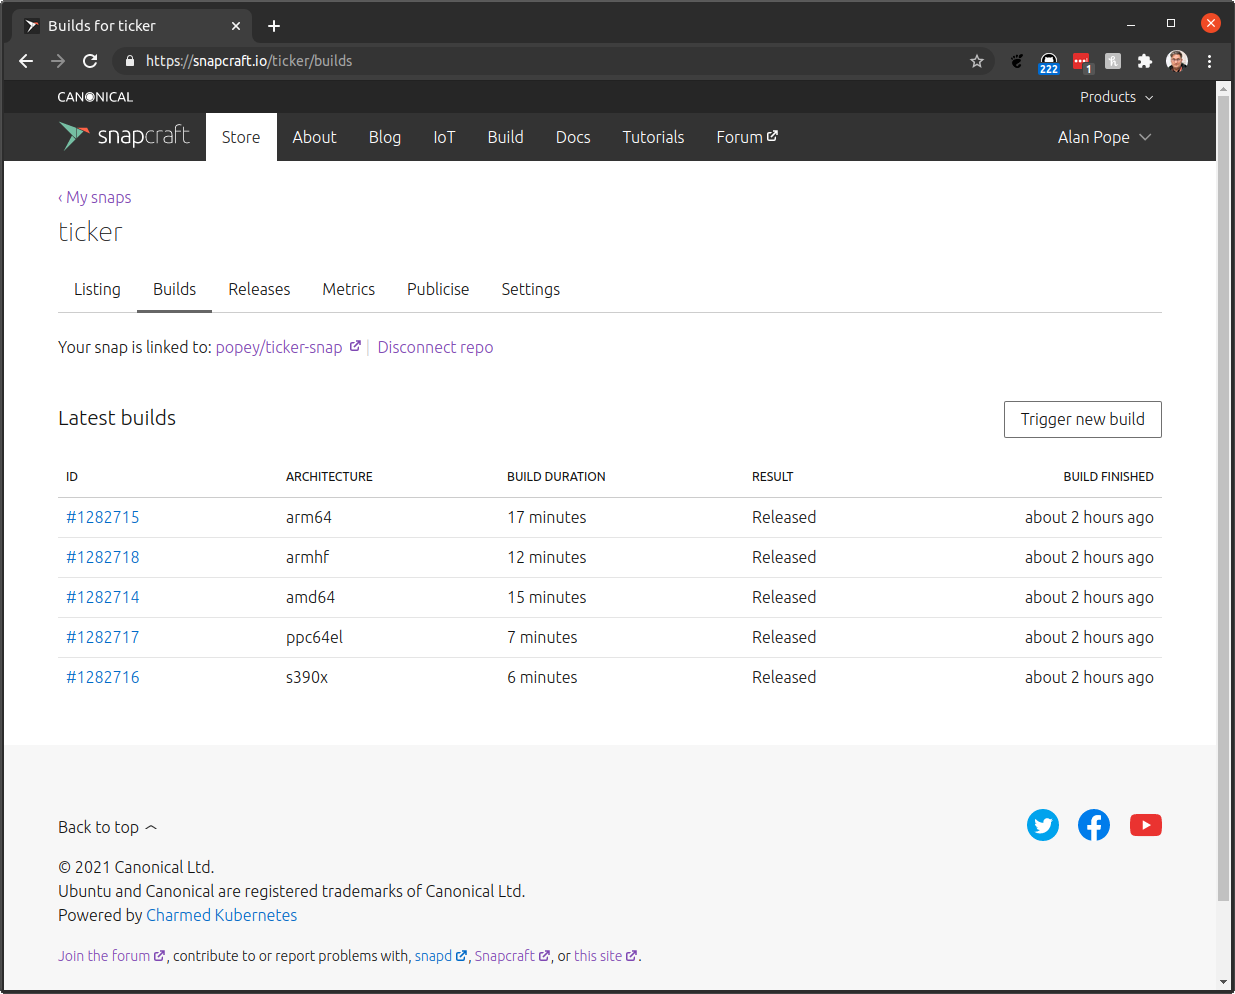The height and width of the screenshot is (994, 1235).
Task: Open the Snapcraft footer link
Action: (512, 956)
